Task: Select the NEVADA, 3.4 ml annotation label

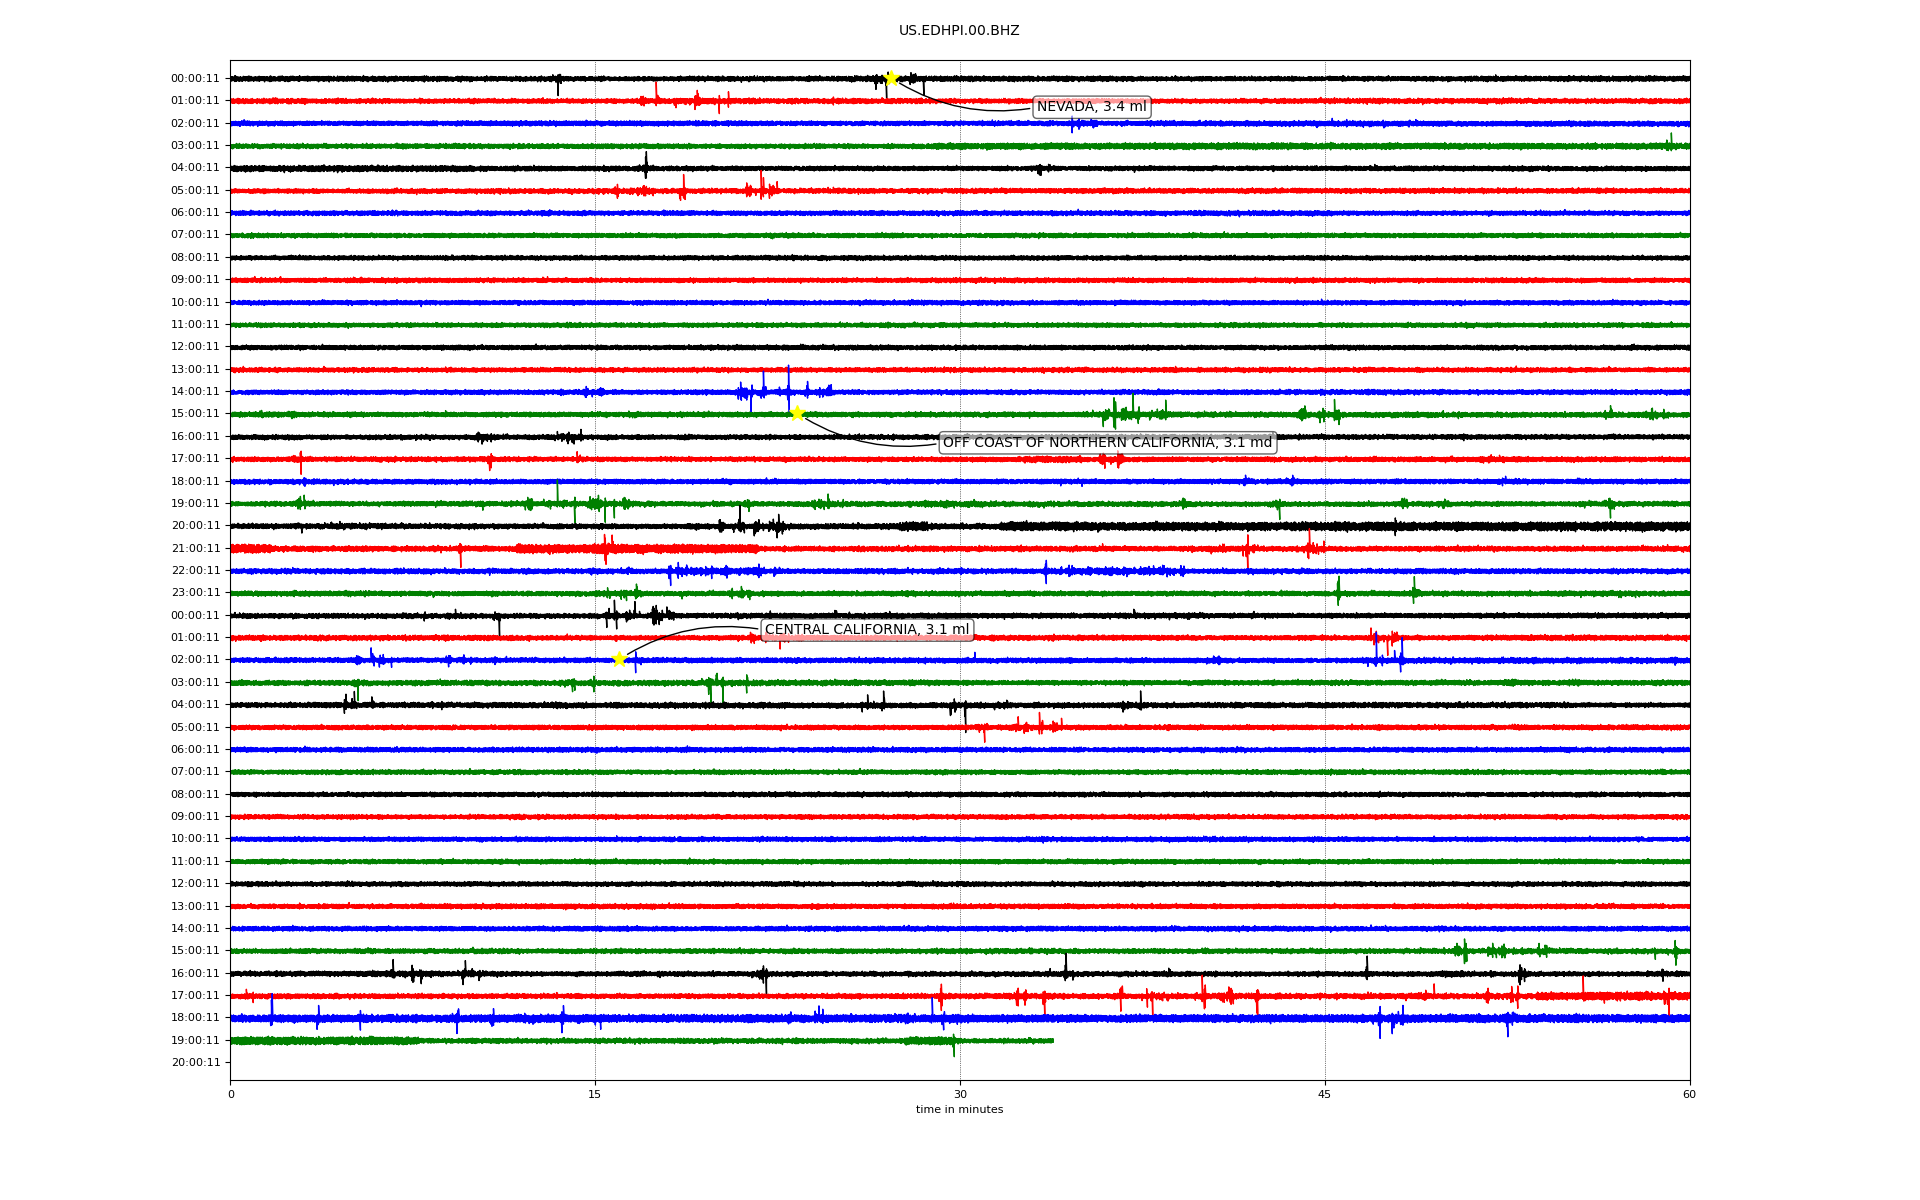Action: click(1091, 107)
